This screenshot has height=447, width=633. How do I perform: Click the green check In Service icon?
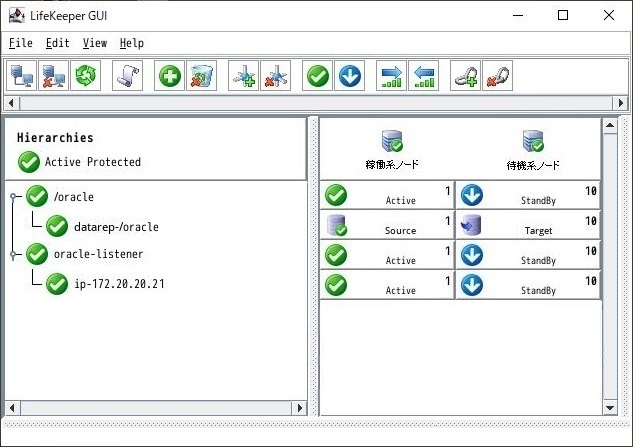(x=318, y=76)
